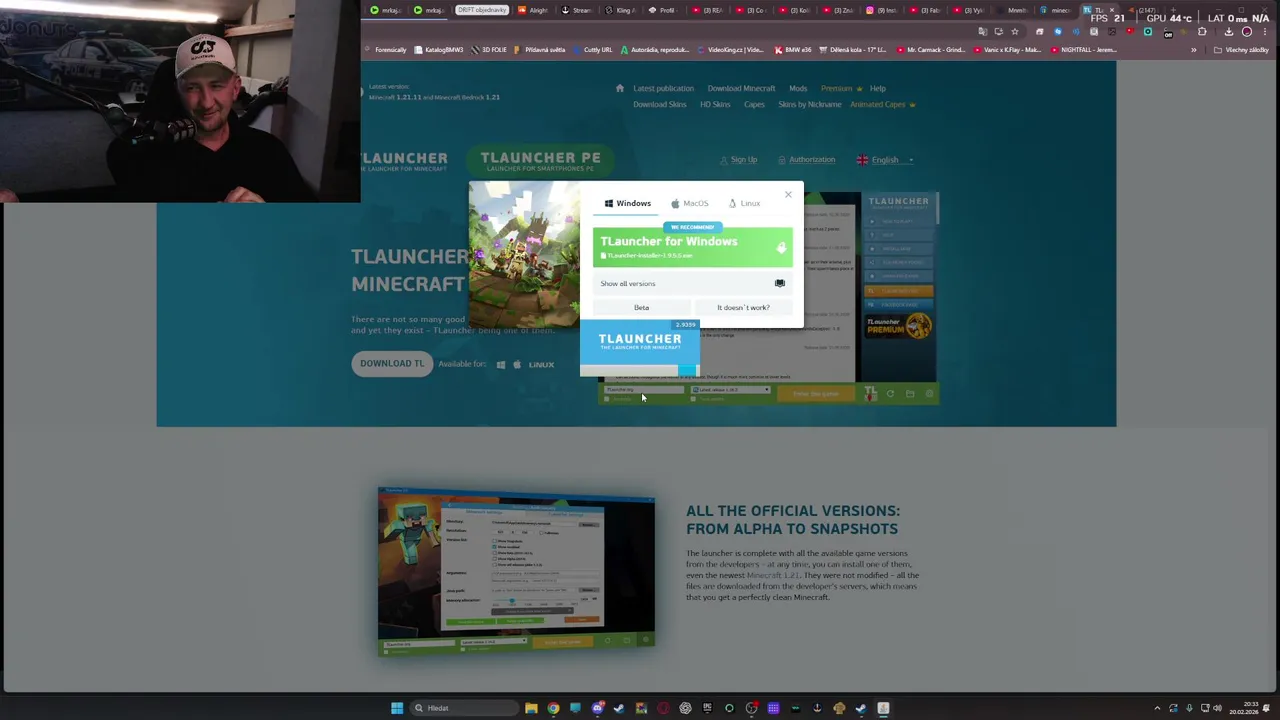Viewport: 1280px width, 720px height.
Task: Open Google Chrome from taskbar
Action: point(553,708)
